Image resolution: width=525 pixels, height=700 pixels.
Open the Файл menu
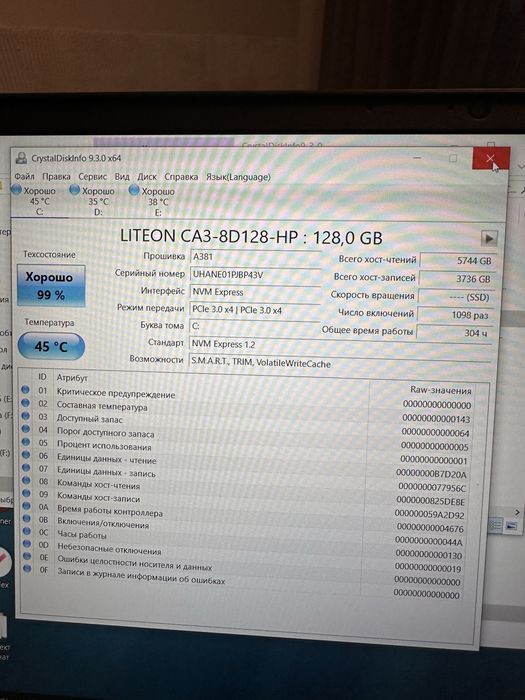[25, 176]
